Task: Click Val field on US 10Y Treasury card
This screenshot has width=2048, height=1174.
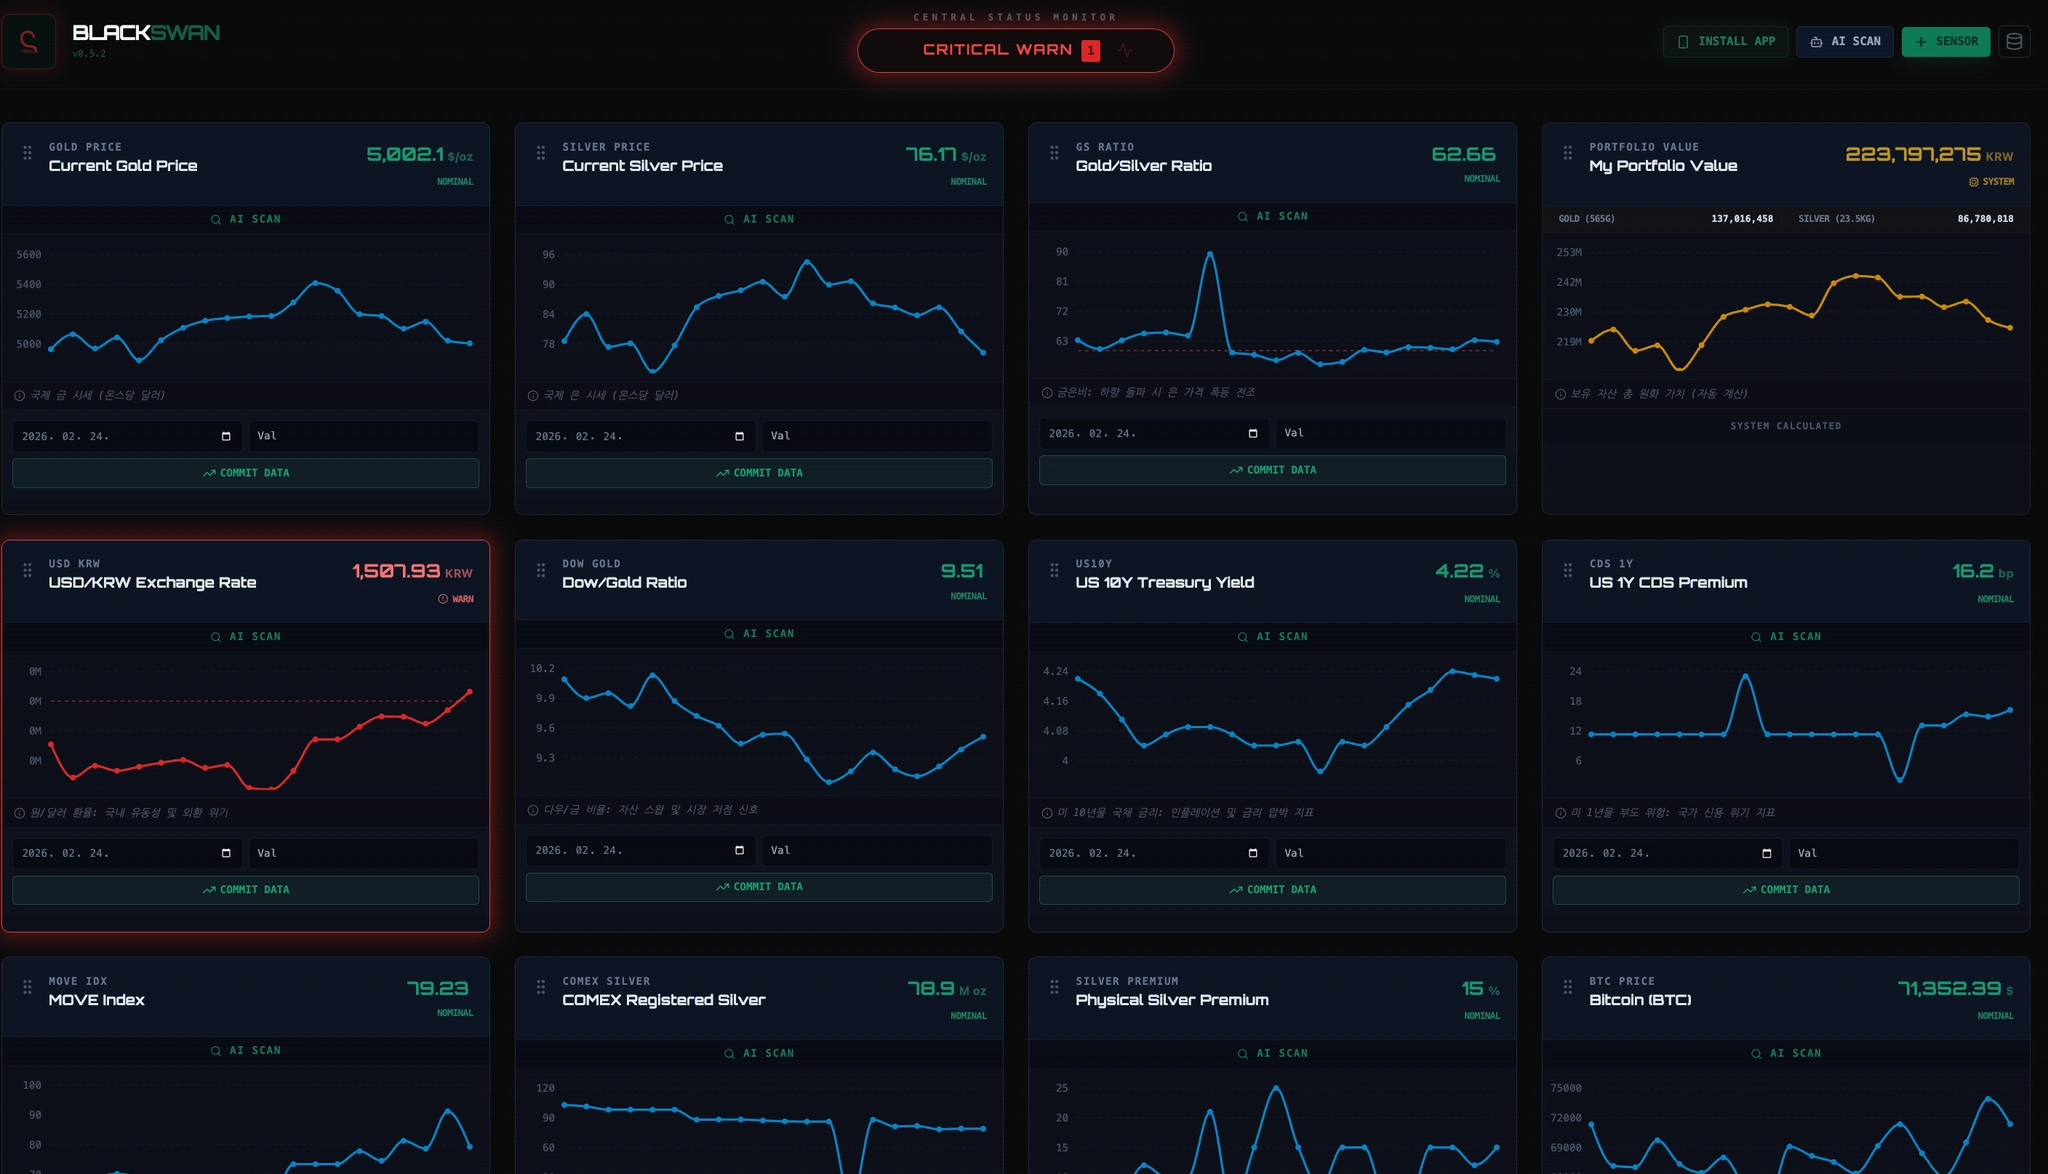Action: [x=1390, y=853]
